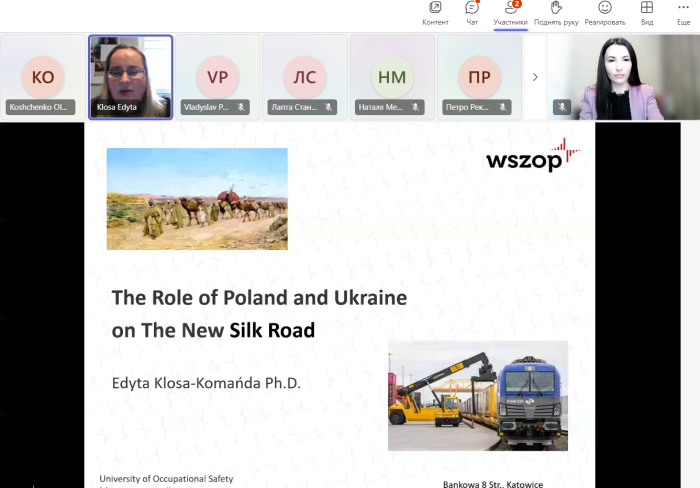Viewport: 700px width, 488px height.
Task: Click muted mic icon on Наталя tile
Action: pos(417,107)
